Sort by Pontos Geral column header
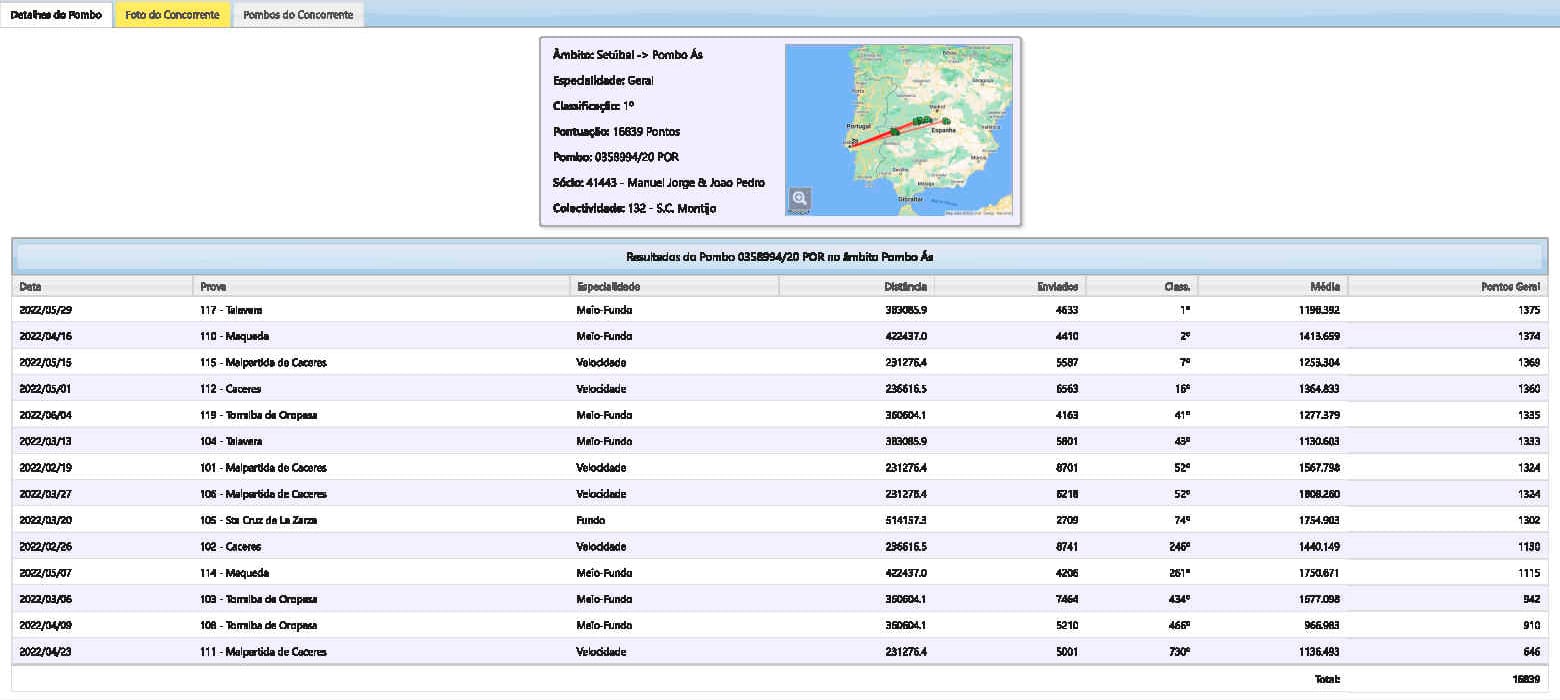 point(1448,287)
